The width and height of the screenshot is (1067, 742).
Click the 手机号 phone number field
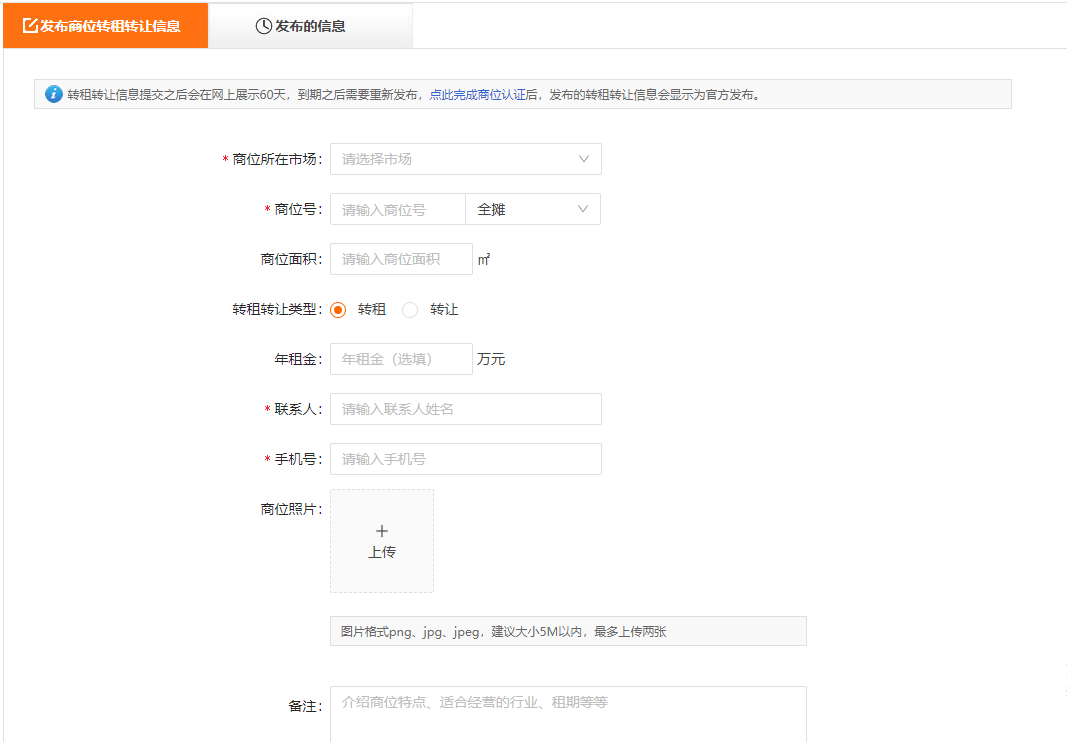click(x=466, y=459)
